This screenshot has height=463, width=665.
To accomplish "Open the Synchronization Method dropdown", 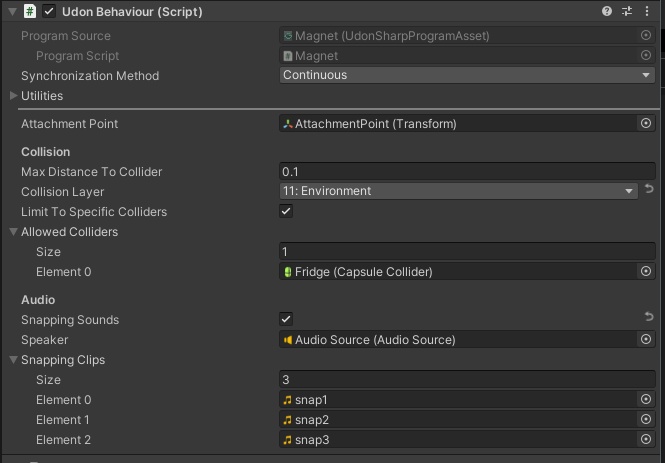I will pyautogui.click(x=467, y=75).
